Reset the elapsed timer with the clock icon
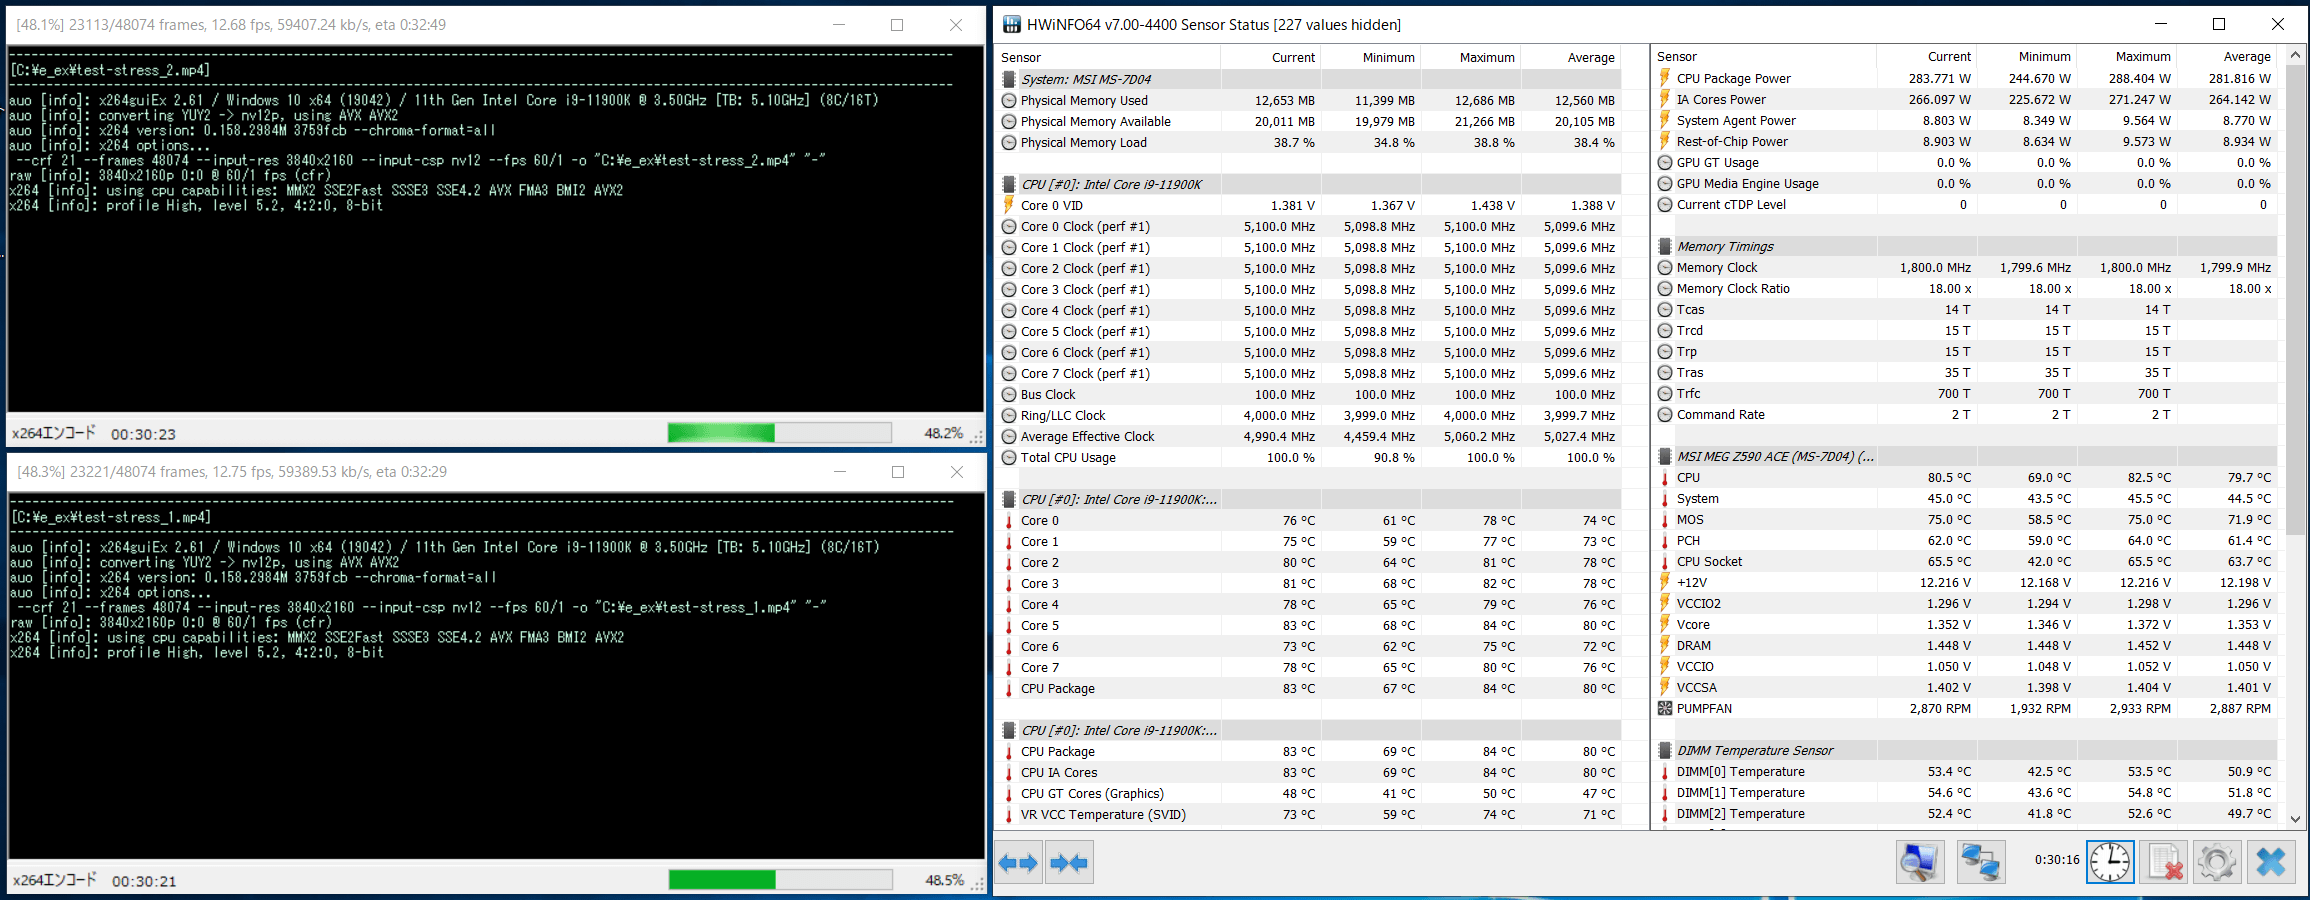This screenshot has width=2310, height=900. coord(2110,862)
